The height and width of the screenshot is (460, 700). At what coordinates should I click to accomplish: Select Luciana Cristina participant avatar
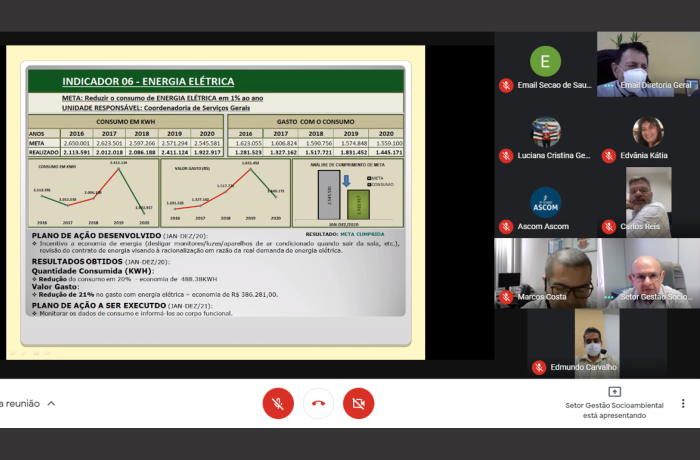pos(545,132)
